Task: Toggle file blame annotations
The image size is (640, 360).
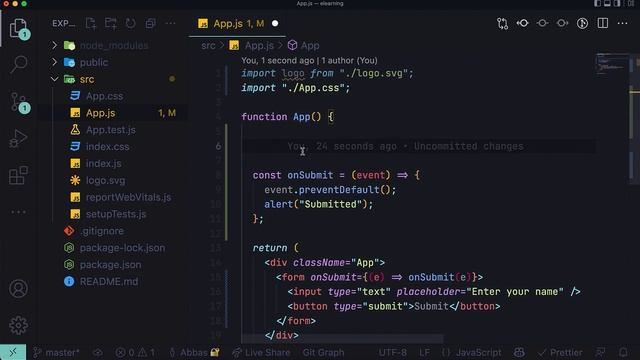Action: (x=582, y=23)
